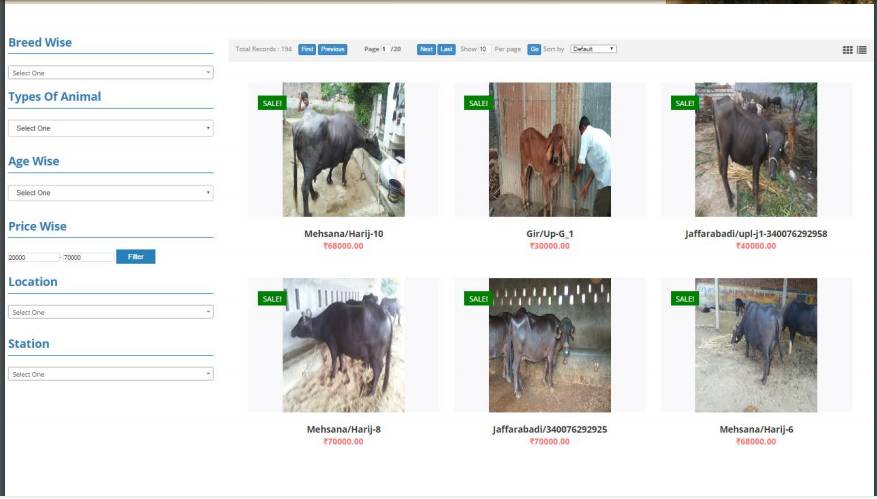Open the Breed Wise dropdown
Image resolution: width=877 pixels, height=499 pixels.
click(111, 73)
